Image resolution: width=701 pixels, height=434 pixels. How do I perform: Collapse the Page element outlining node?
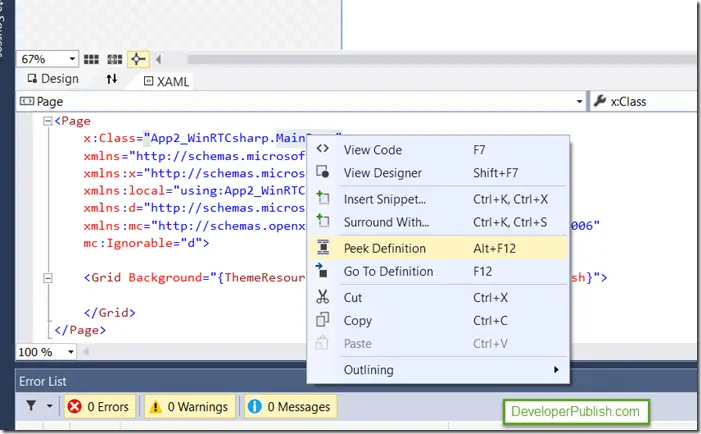[x=47, y=121]
